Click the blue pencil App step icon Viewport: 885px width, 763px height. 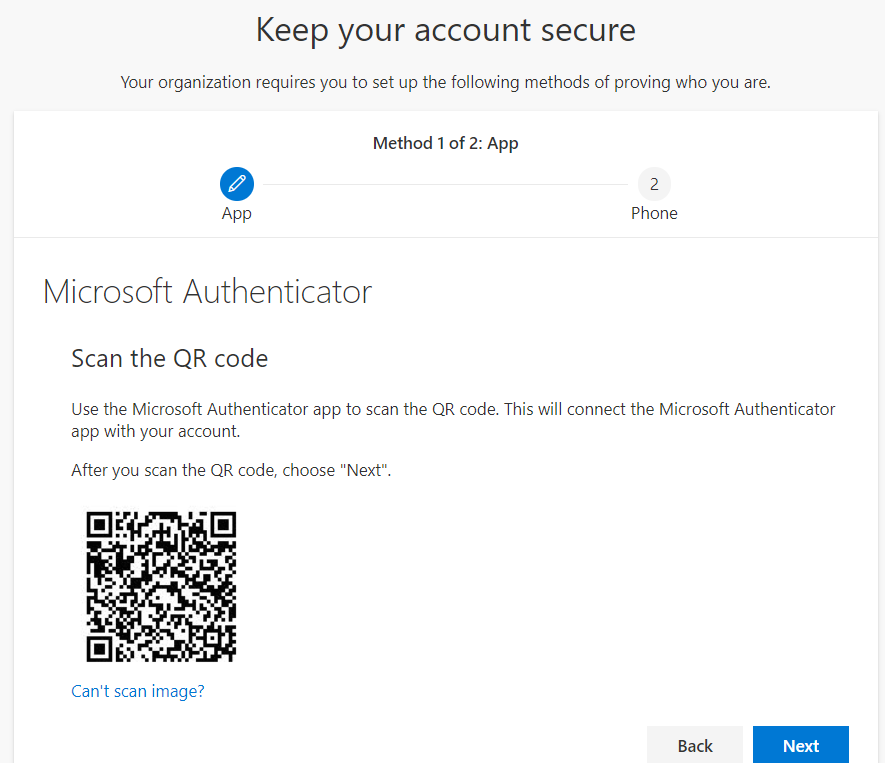tap(236, 184)
